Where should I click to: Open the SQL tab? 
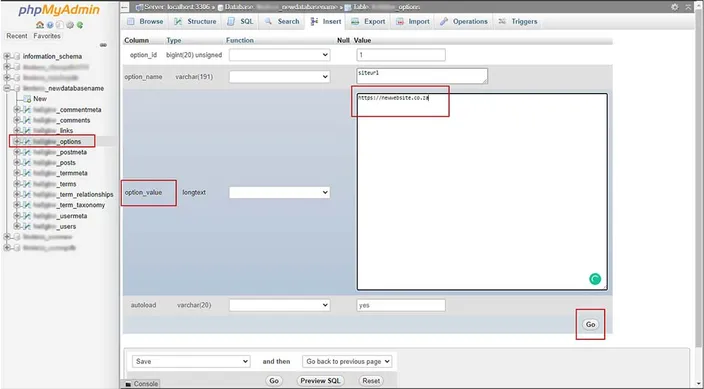click(240, 22)
